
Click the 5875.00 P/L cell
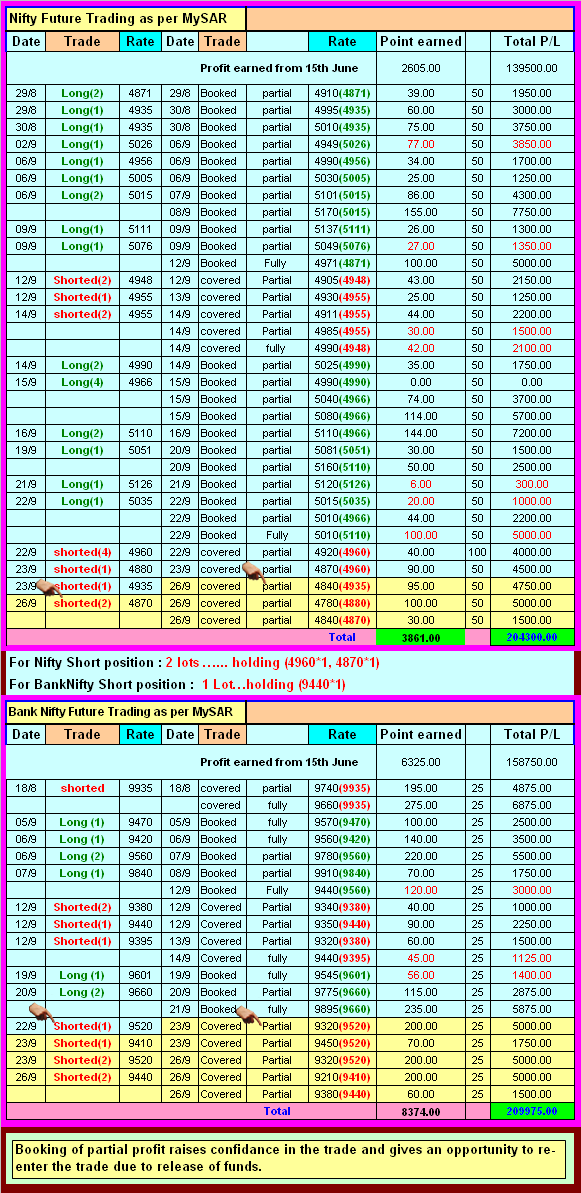pos(531,1009)
